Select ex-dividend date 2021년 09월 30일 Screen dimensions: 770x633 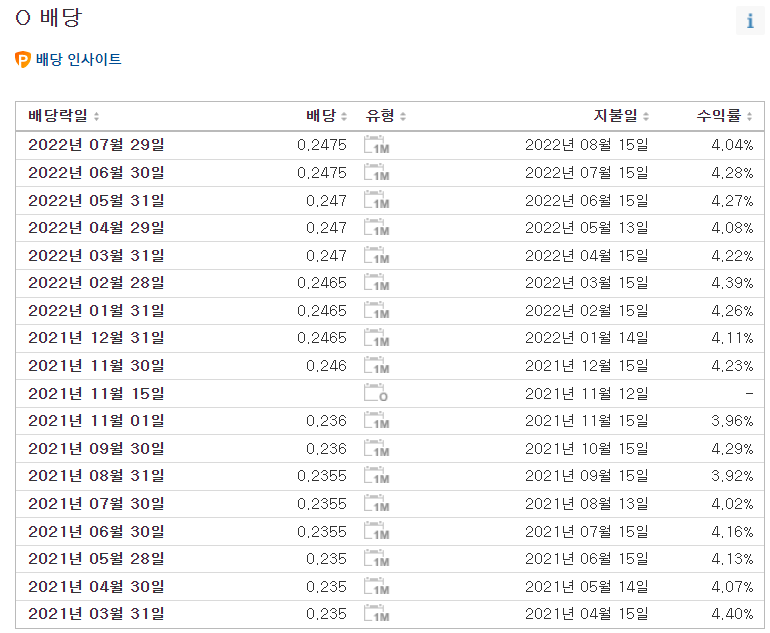click(x=96, y=449)
